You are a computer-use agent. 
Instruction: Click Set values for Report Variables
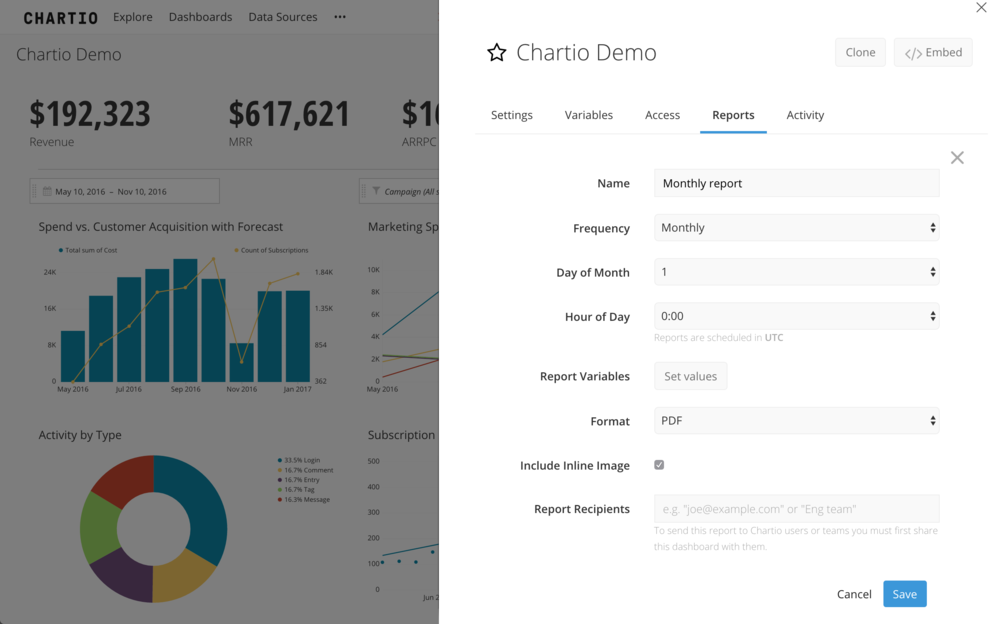690,376
